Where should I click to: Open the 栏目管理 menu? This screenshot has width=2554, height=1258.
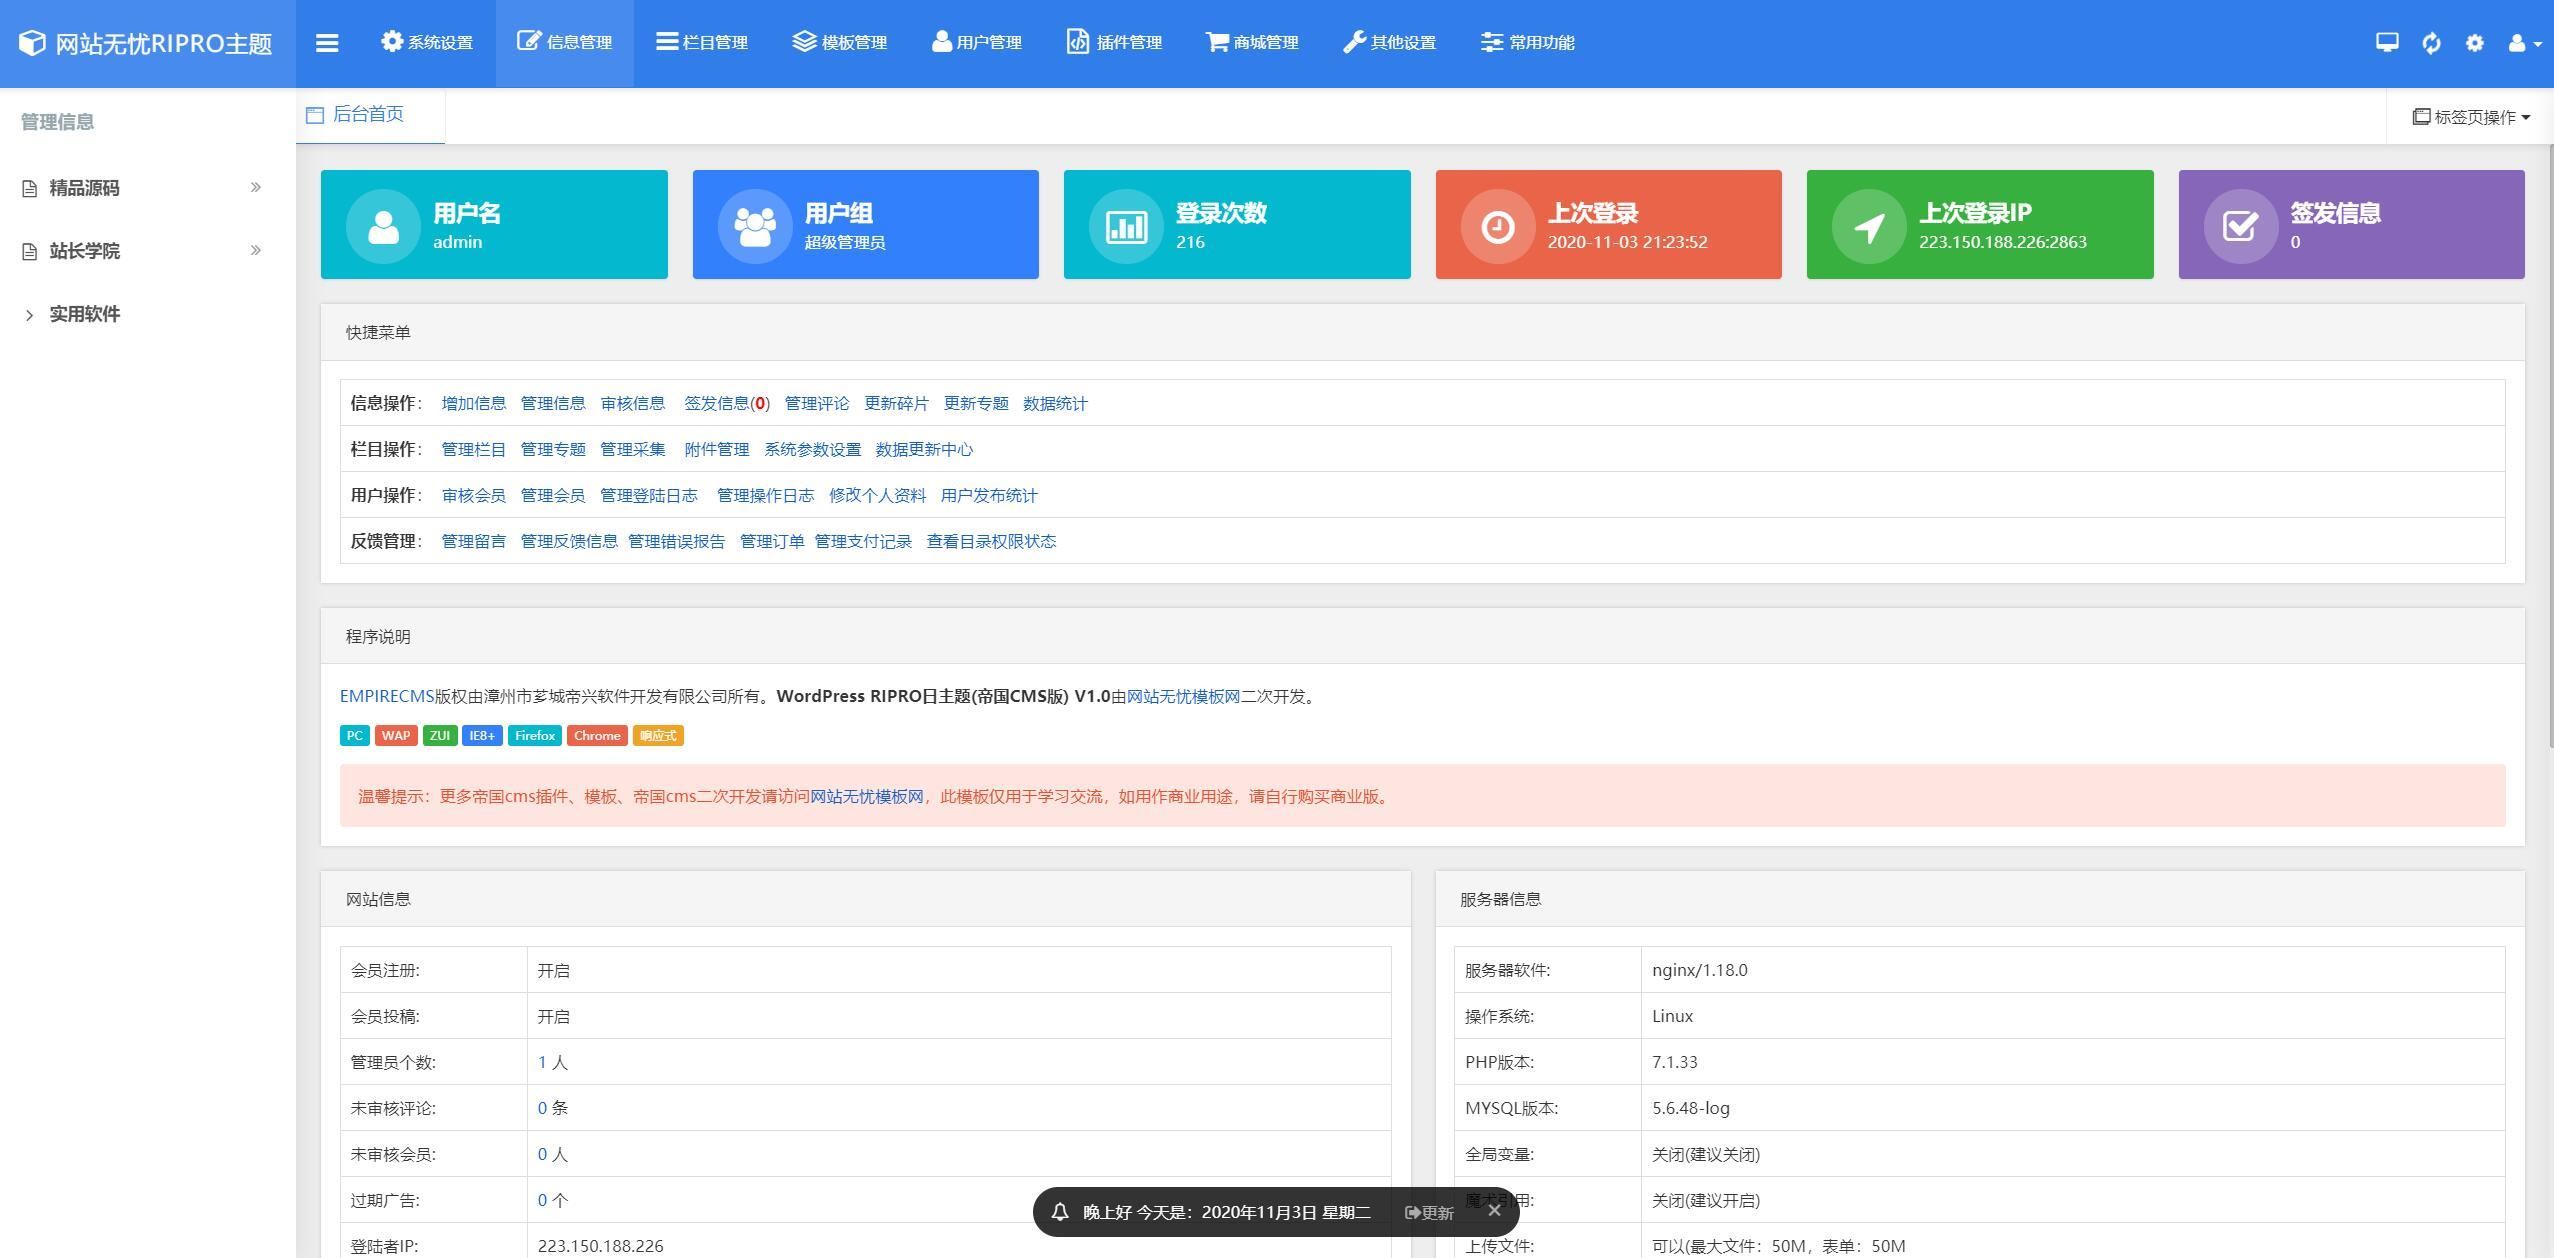point(702,43)
